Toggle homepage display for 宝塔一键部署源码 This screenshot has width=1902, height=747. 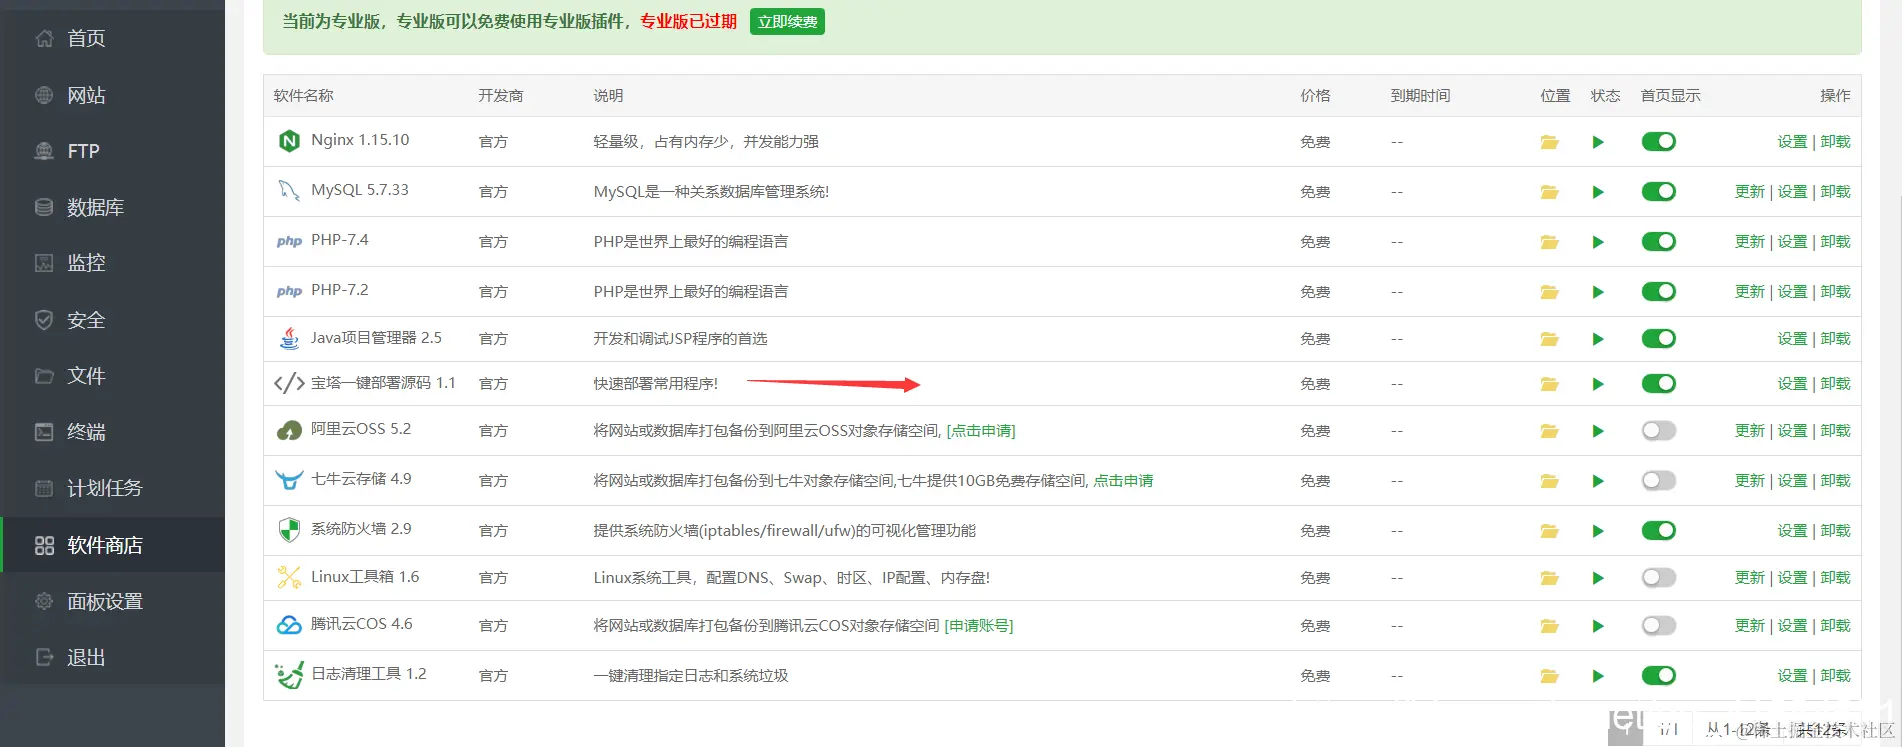pyautogui.click(x=1659, y=384)
